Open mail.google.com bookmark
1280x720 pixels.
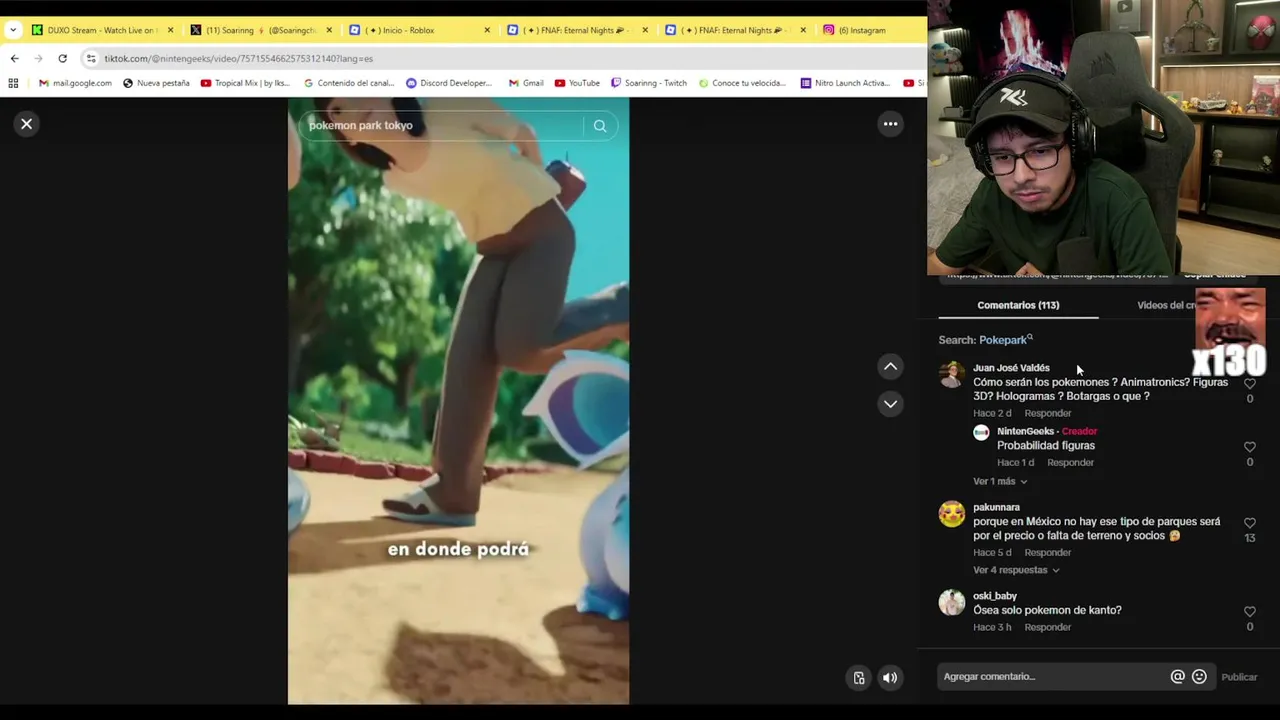75,83
